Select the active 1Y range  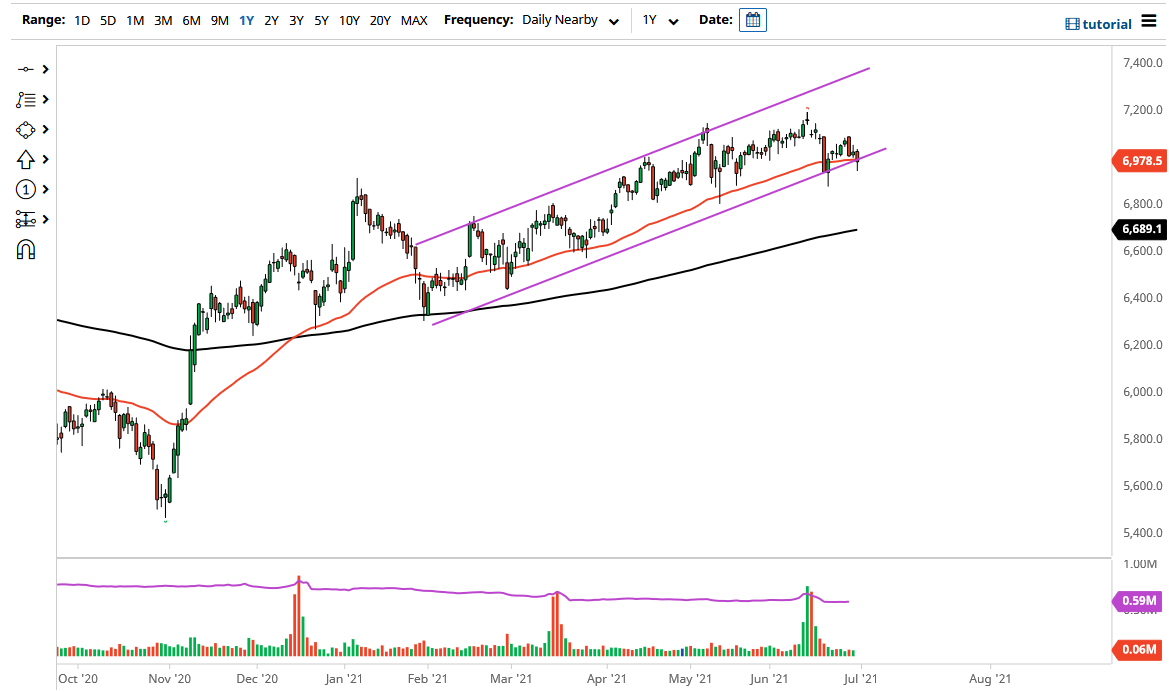[246, 20]
